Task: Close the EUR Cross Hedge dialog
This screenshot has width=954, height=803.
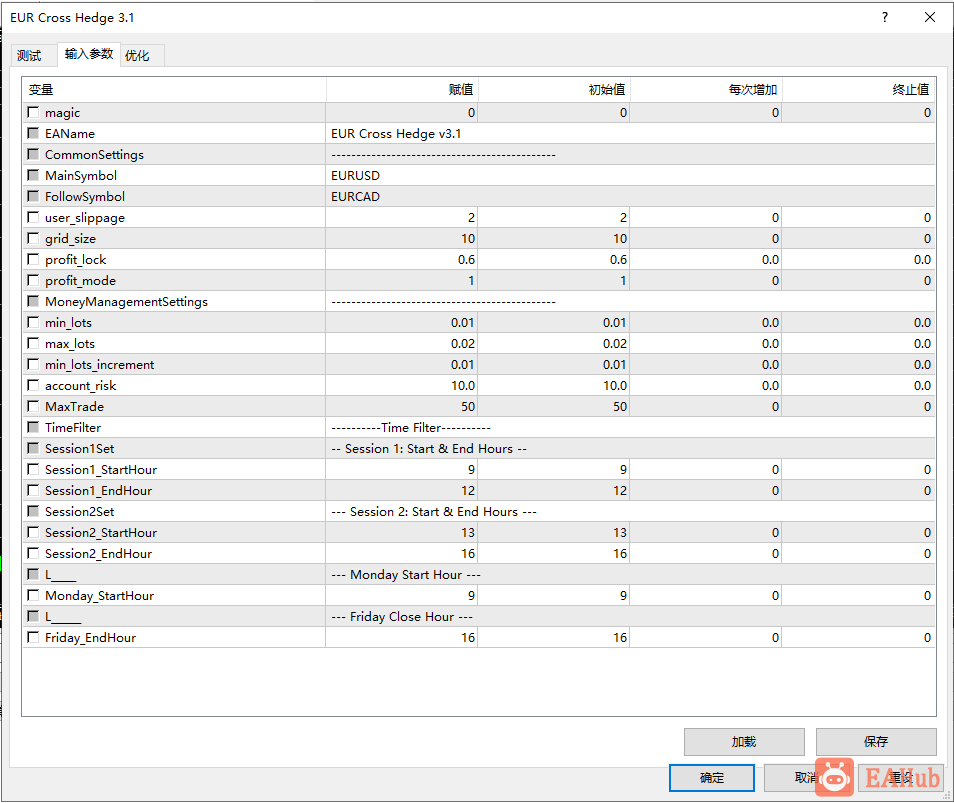Action: (x=930, y=17)
